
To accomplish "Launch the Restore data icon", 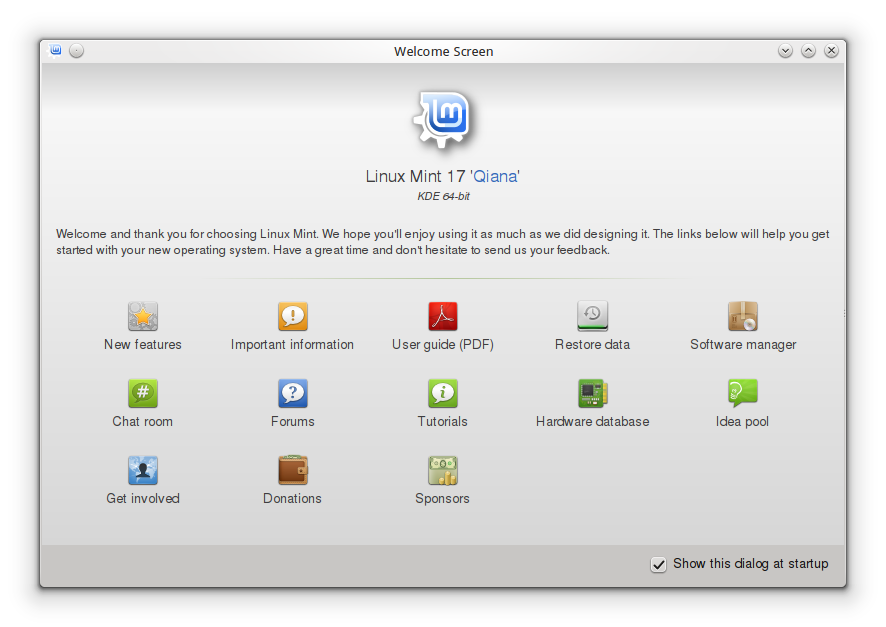I will coord(592,316).
